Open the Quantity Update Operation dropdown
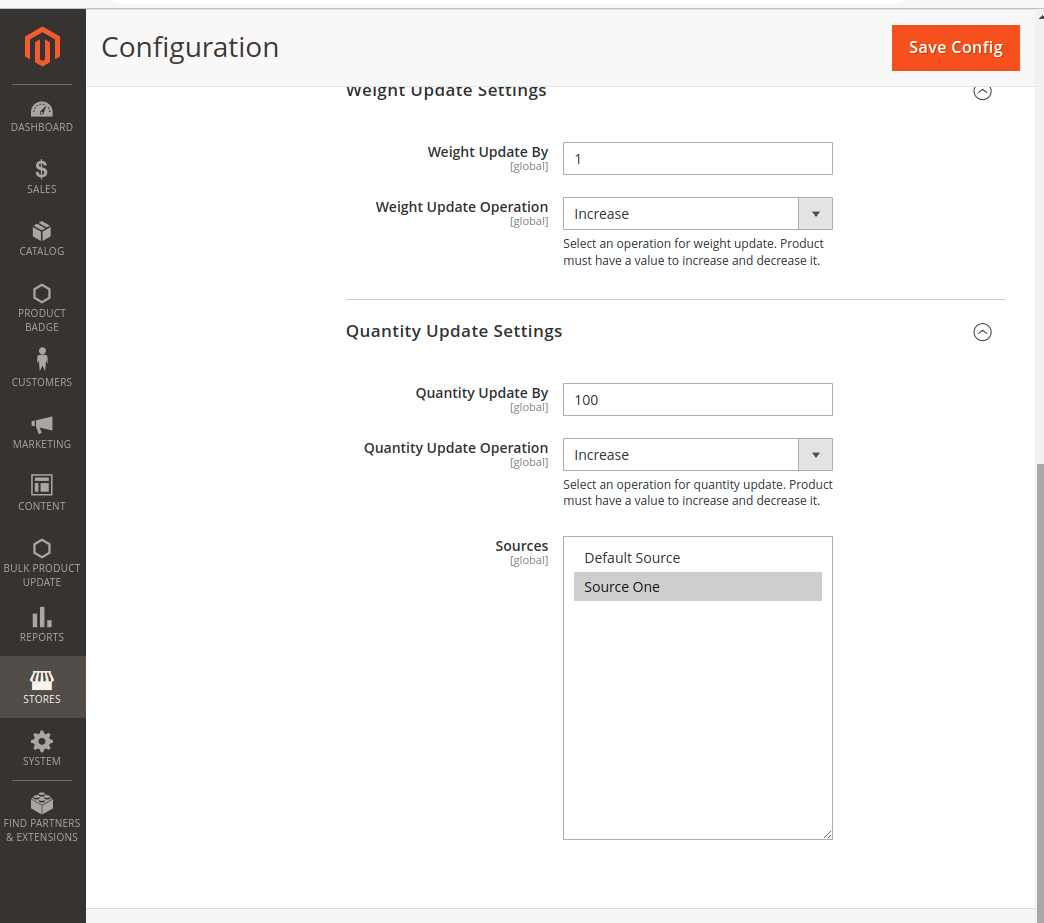The width and height of the screenshot is (1044, 923). tap(697, 455)
